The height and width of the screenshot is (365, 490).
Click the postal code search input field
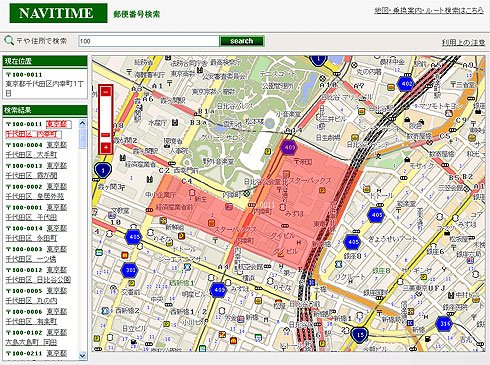[x=149, y=41]
